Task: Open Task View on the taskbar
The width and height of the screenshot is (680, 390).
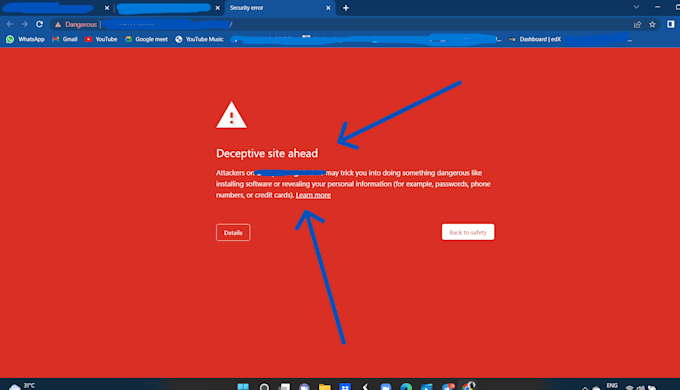Action: pos(284,386)
